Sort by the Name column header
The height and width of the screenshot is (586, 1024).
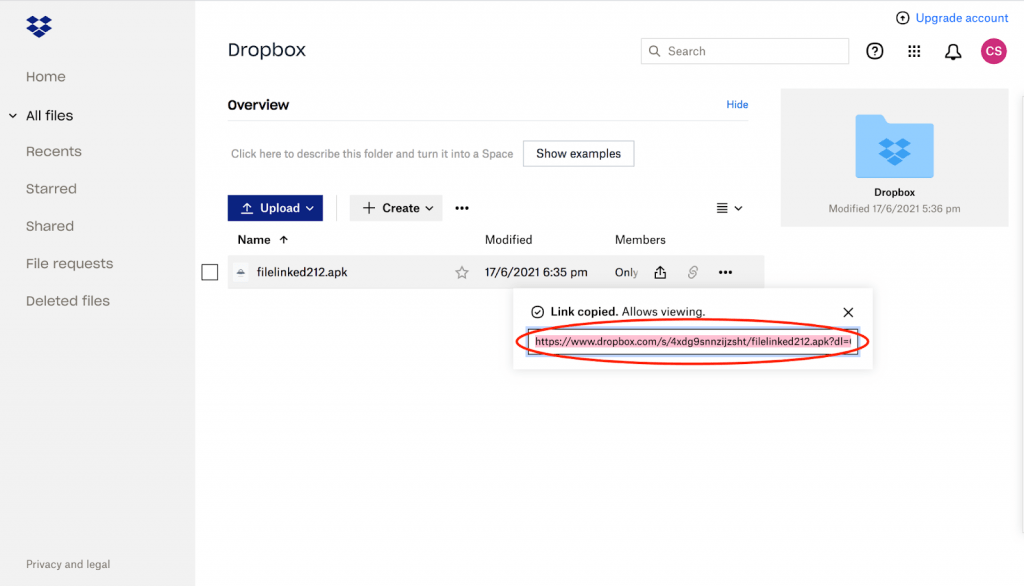[253, 240]
